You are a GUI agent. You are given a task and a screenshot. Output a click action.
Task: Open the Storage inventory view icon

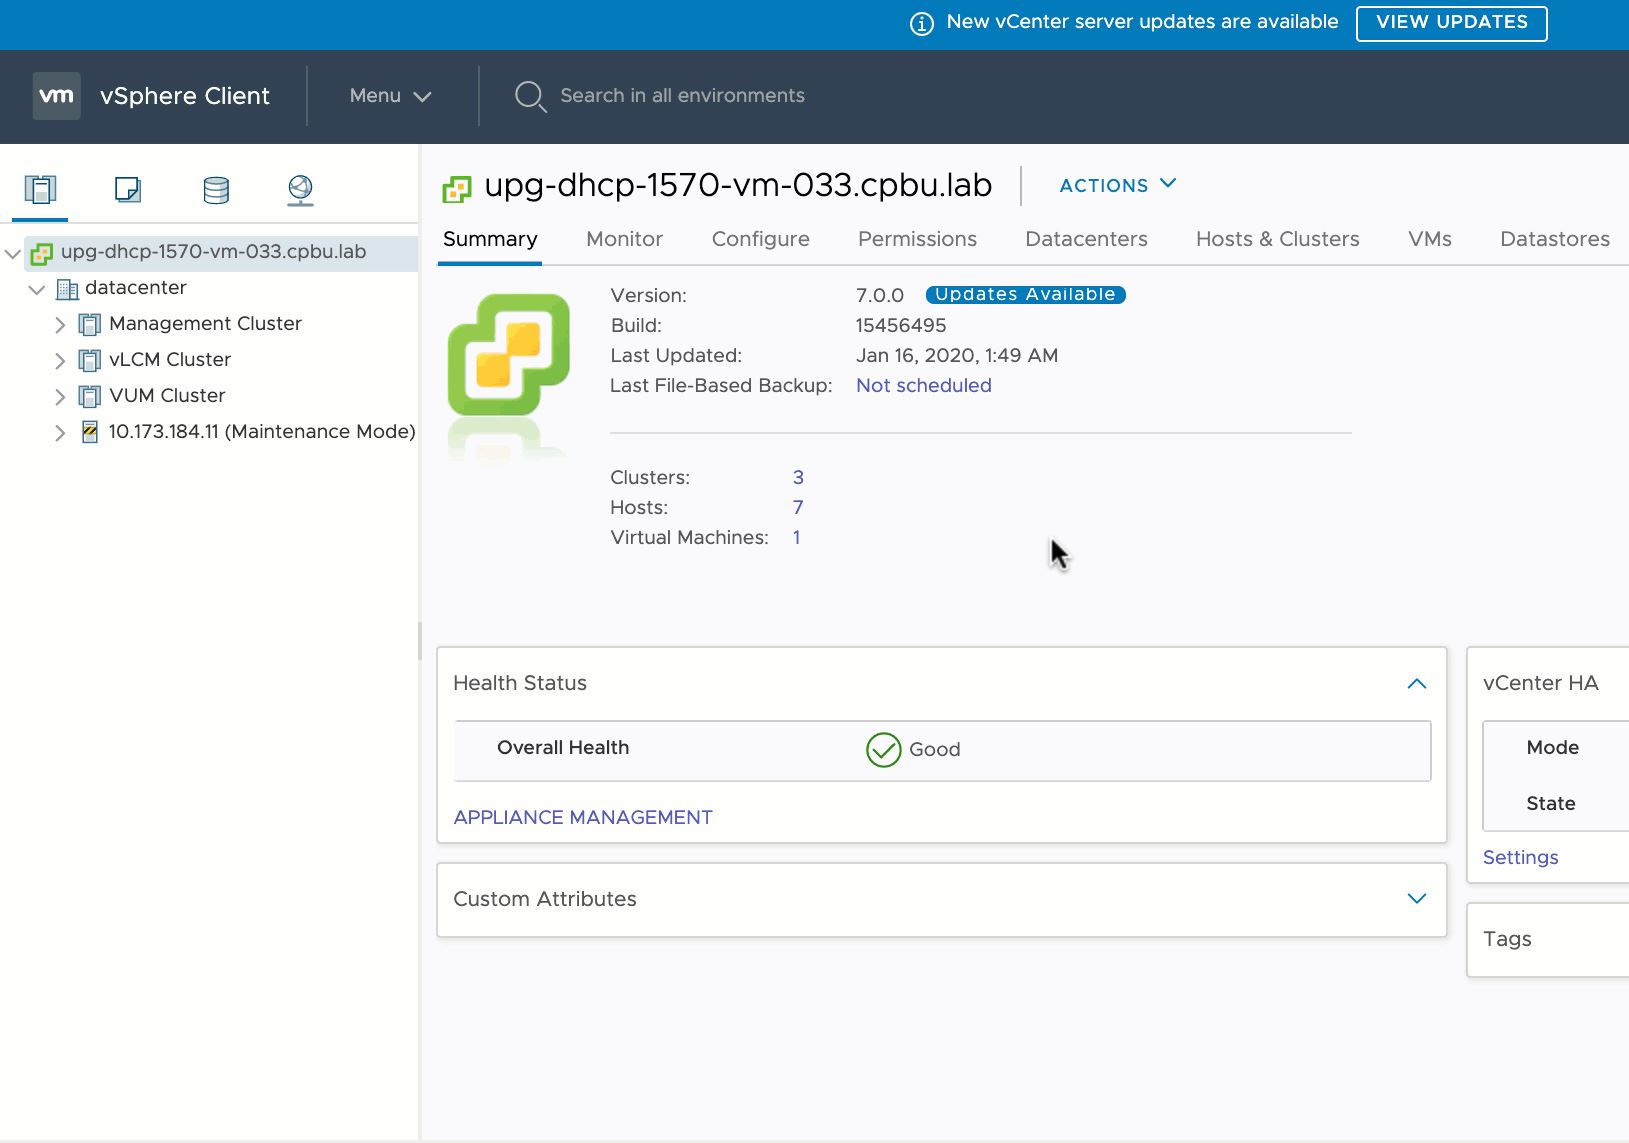(216, 189)
